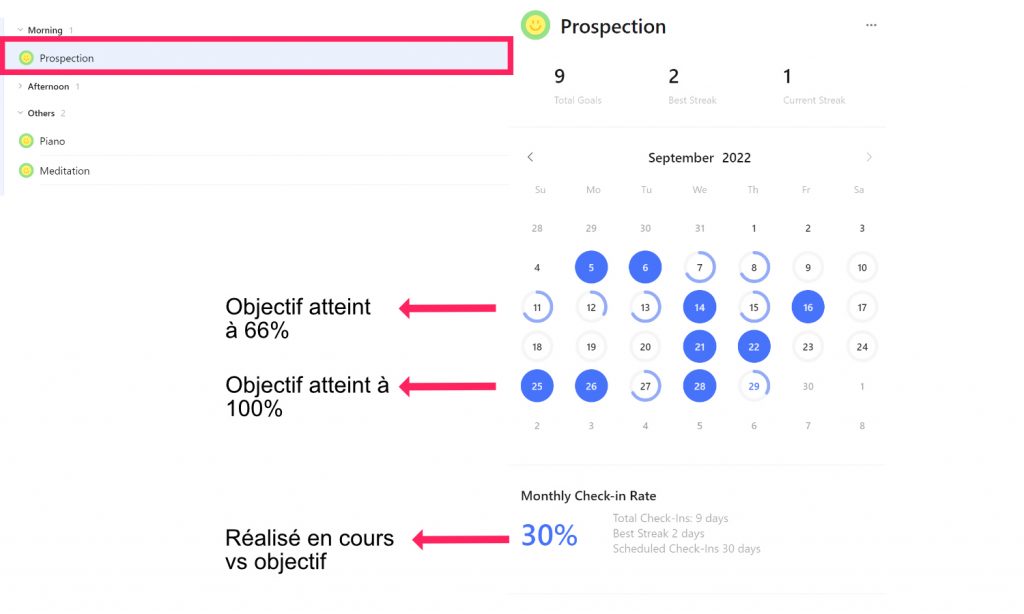Click the Piano habit smiley icon
Screen dimensions: 1024x614
(x=26, y=141)
